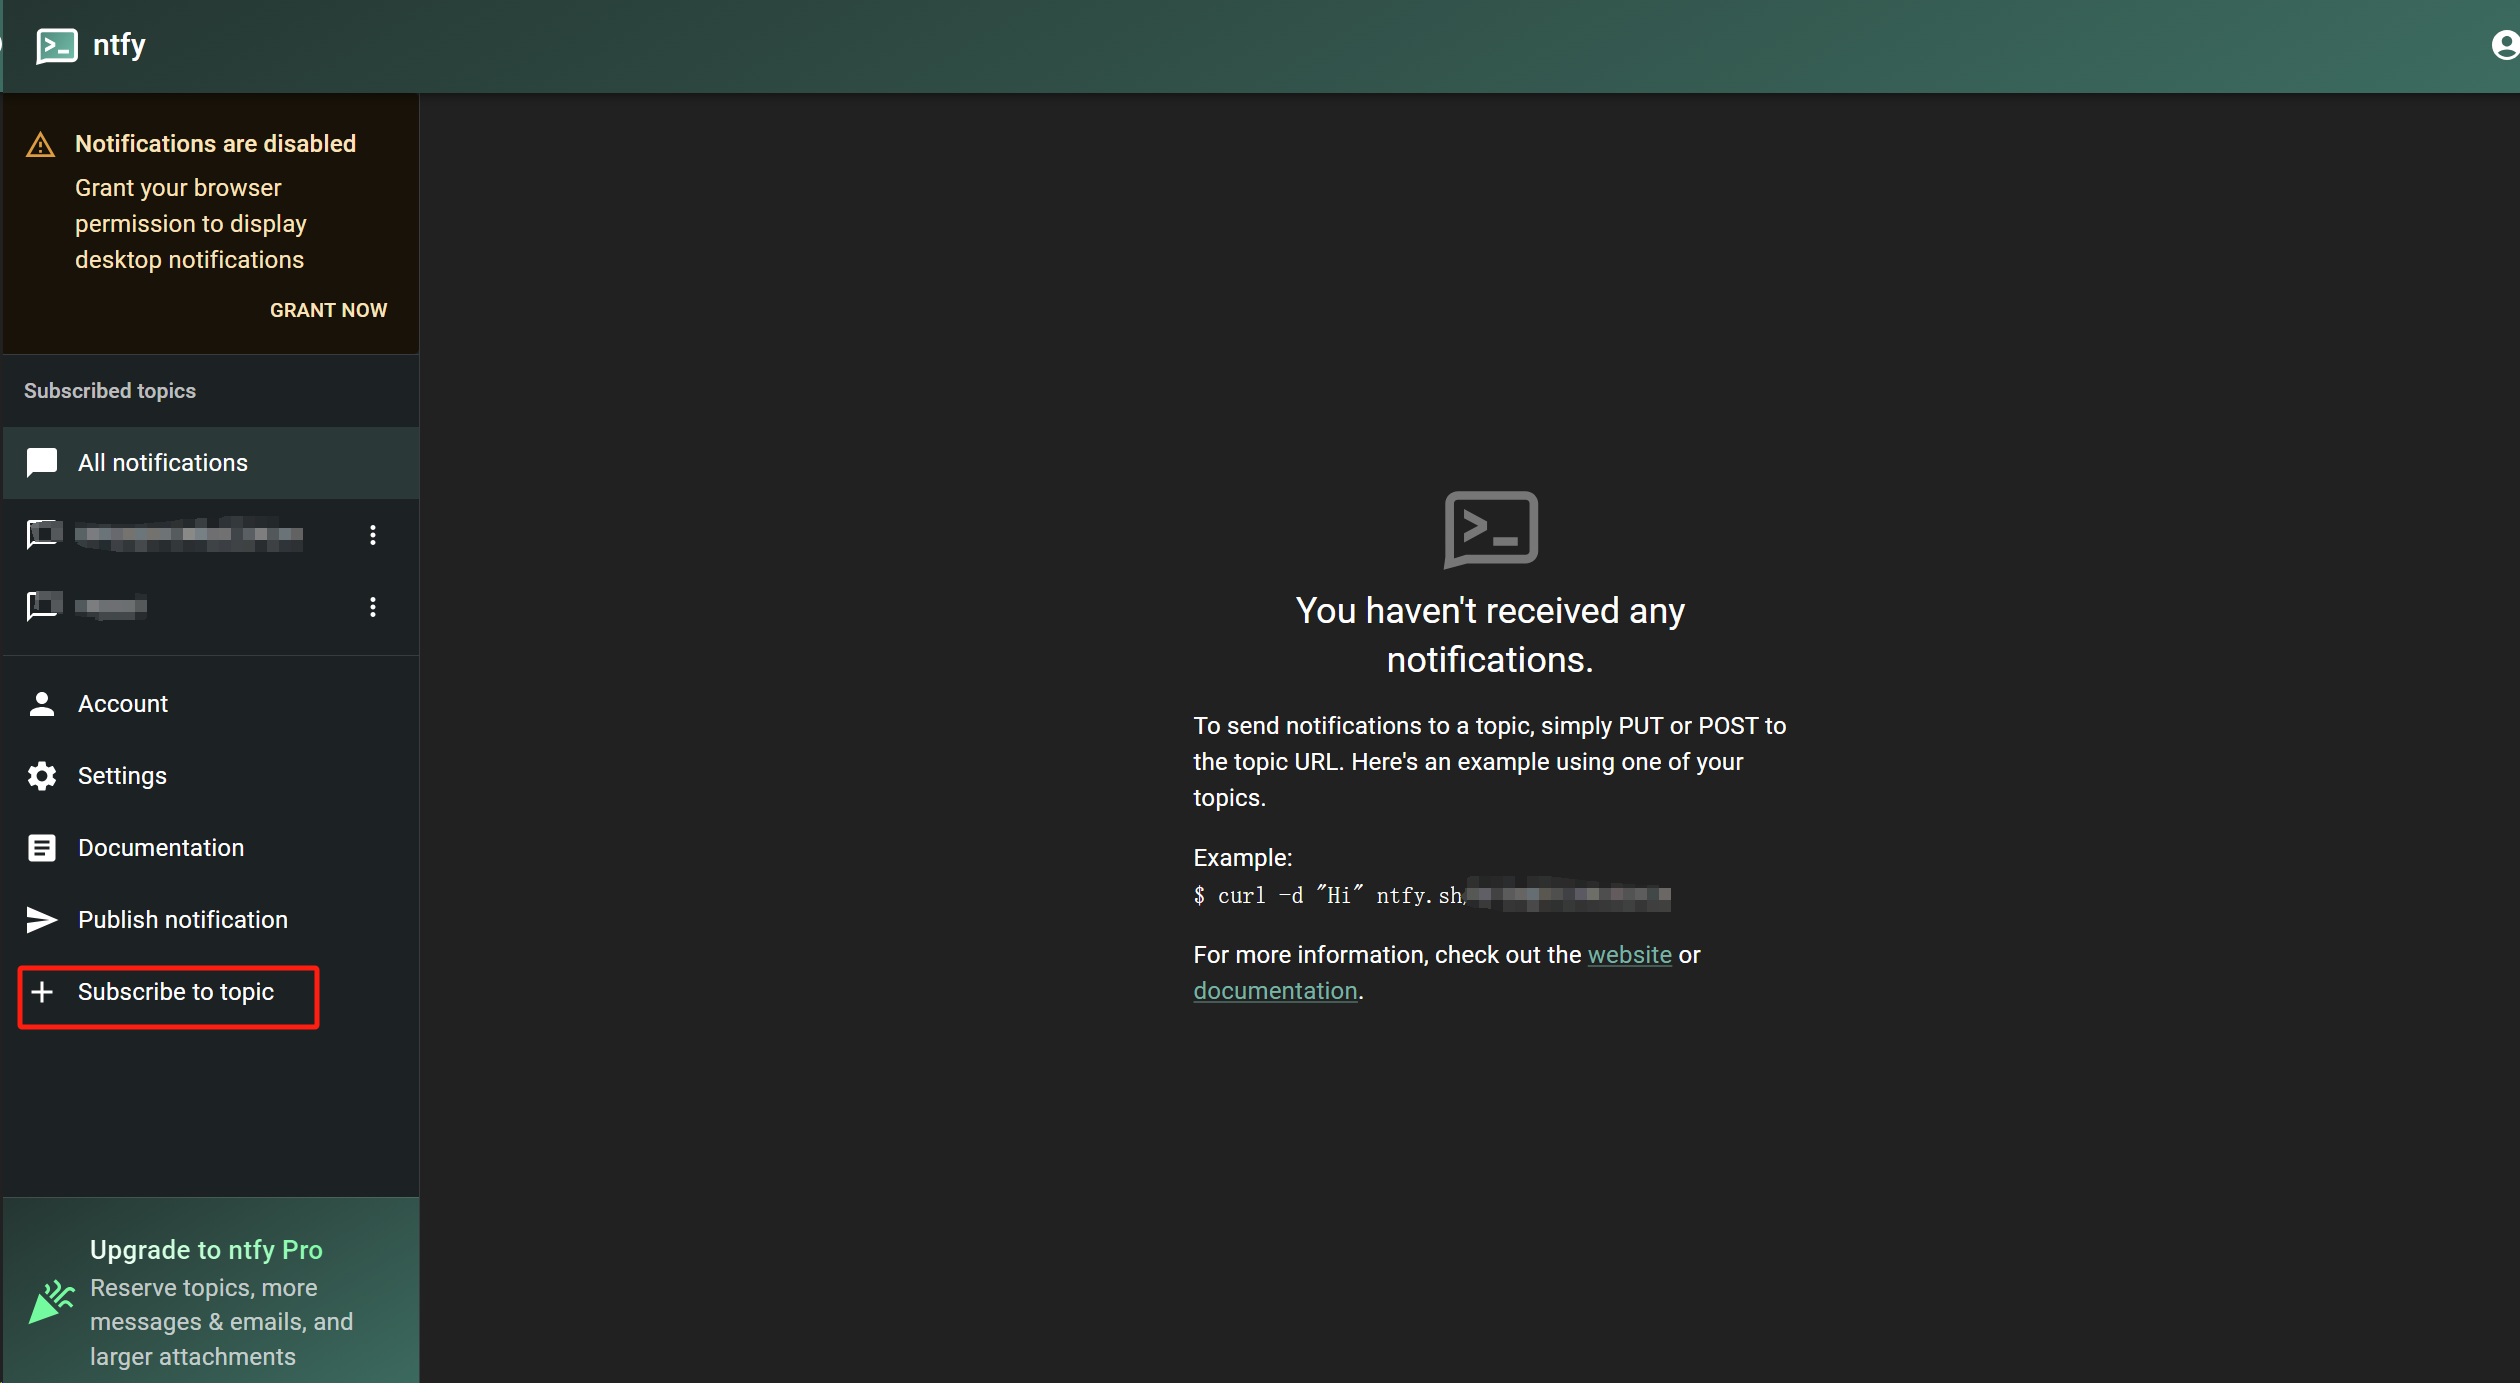The height and width of the screenshot is (1383, 2520).
Task: Click the first subscribed topic's chat icon
Action: 43,535
